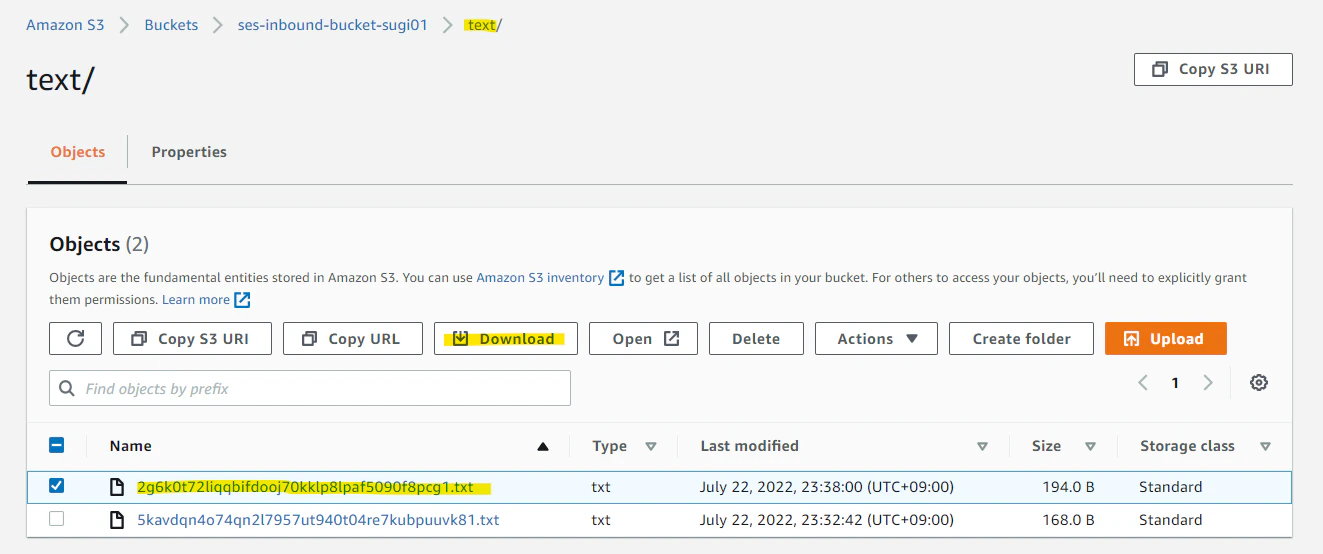Expand the Actions dropdown menu
The height and width of the screenshot is (554, 1323).
coord(876,339)
